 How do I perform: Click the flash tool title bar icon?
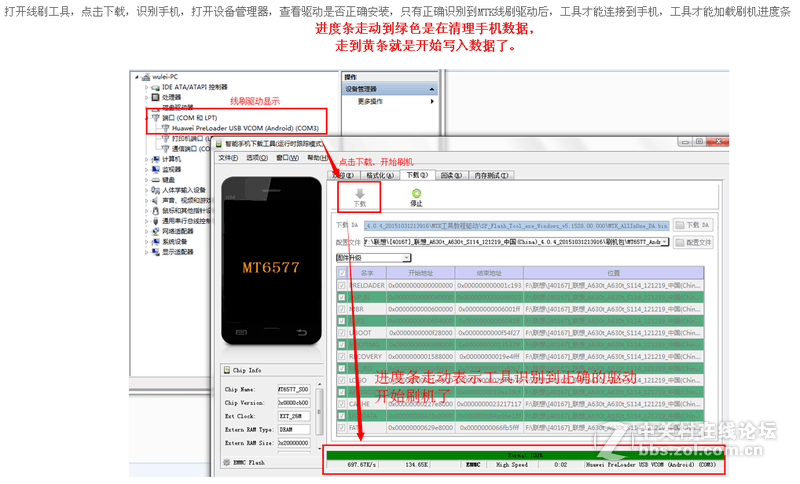219,144
